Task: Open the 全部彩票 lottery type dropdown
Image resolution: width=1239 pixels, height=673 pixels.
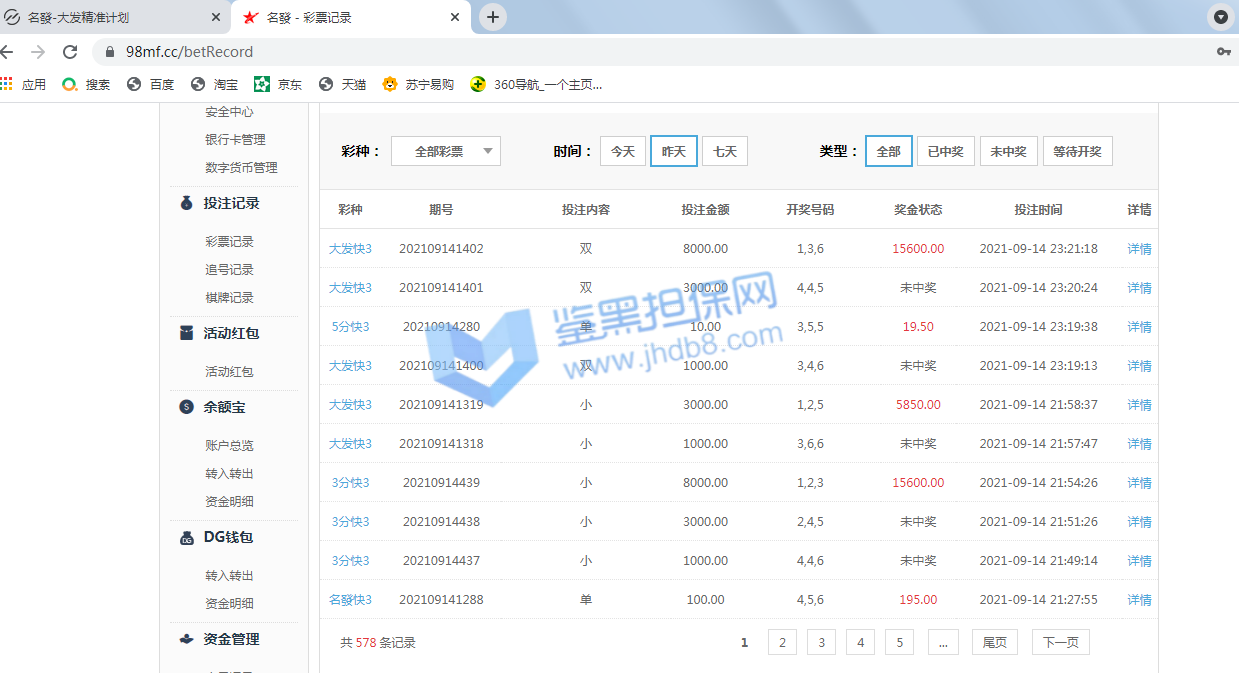Action: click(445, 151)
